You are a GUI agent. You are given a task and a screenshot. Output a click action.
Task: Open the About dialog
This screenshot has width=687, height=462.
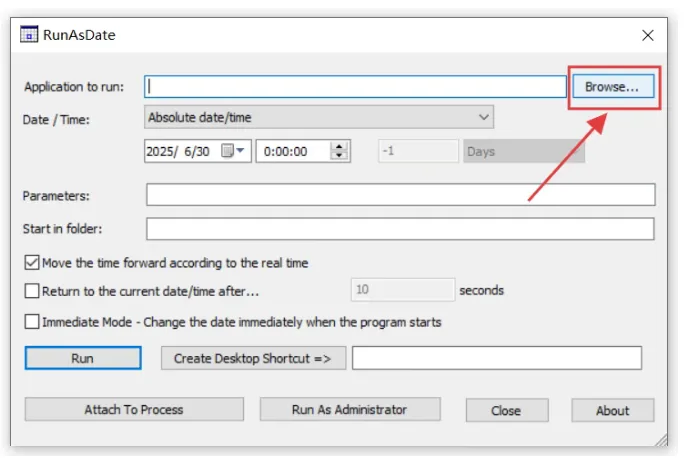click(613, 410)
